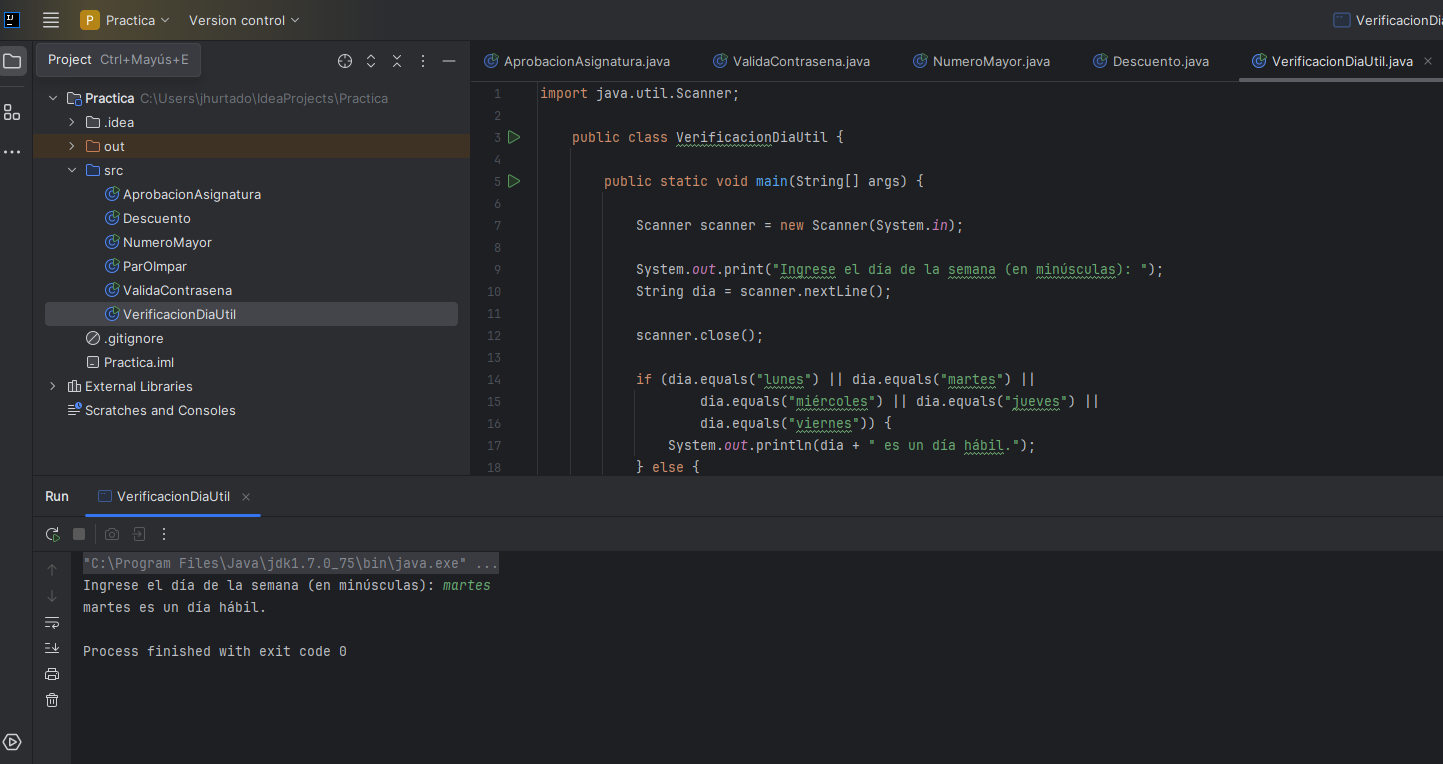The height and width of the screenshot is (764, 1443).
Task: Click Select Opened File target icon
Action: 345,61
